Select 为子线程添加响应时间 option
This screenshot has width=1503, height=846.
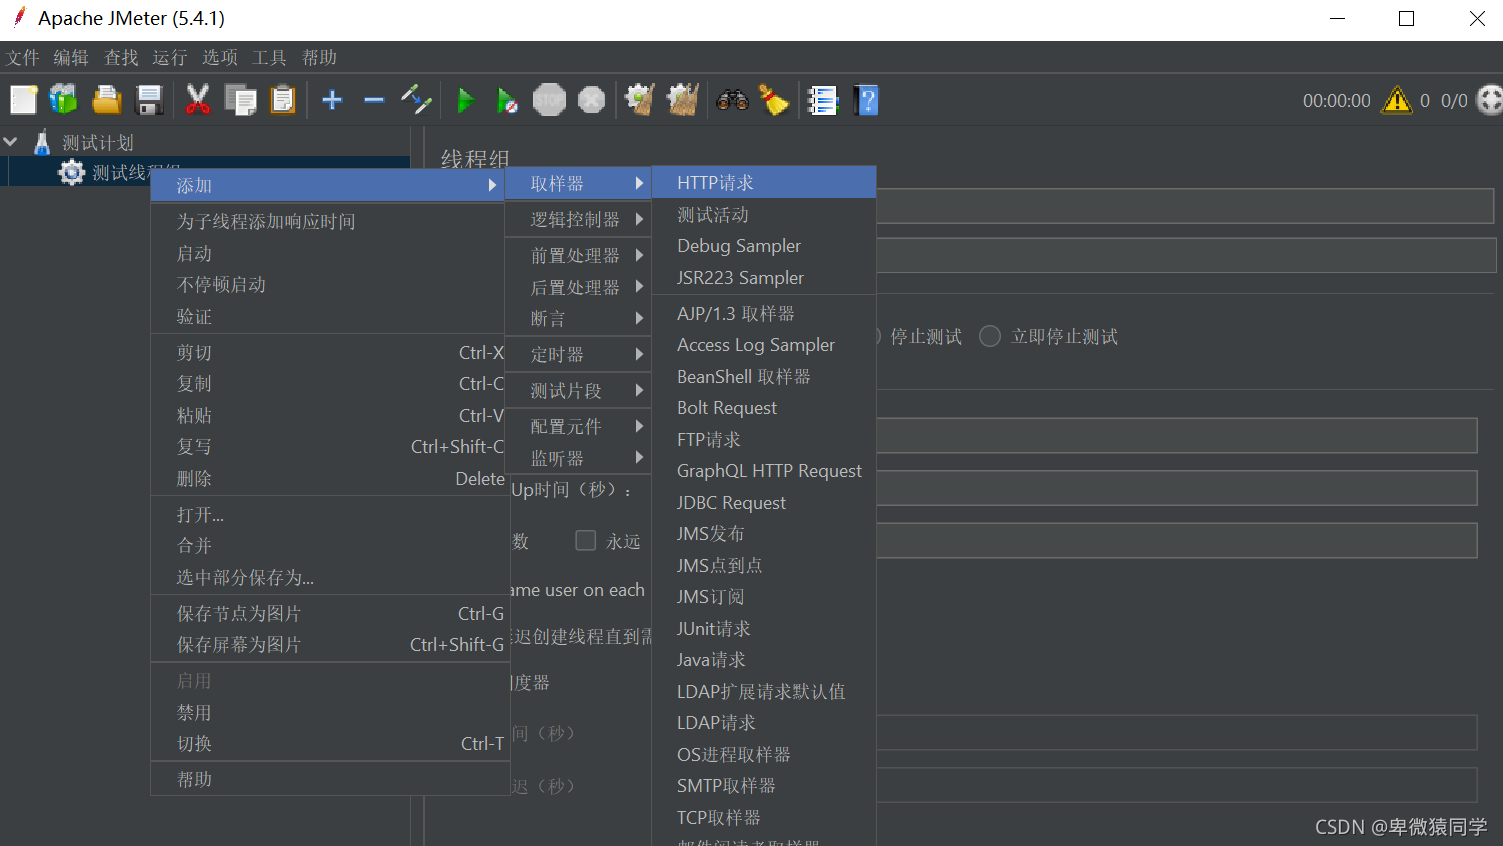329,221
